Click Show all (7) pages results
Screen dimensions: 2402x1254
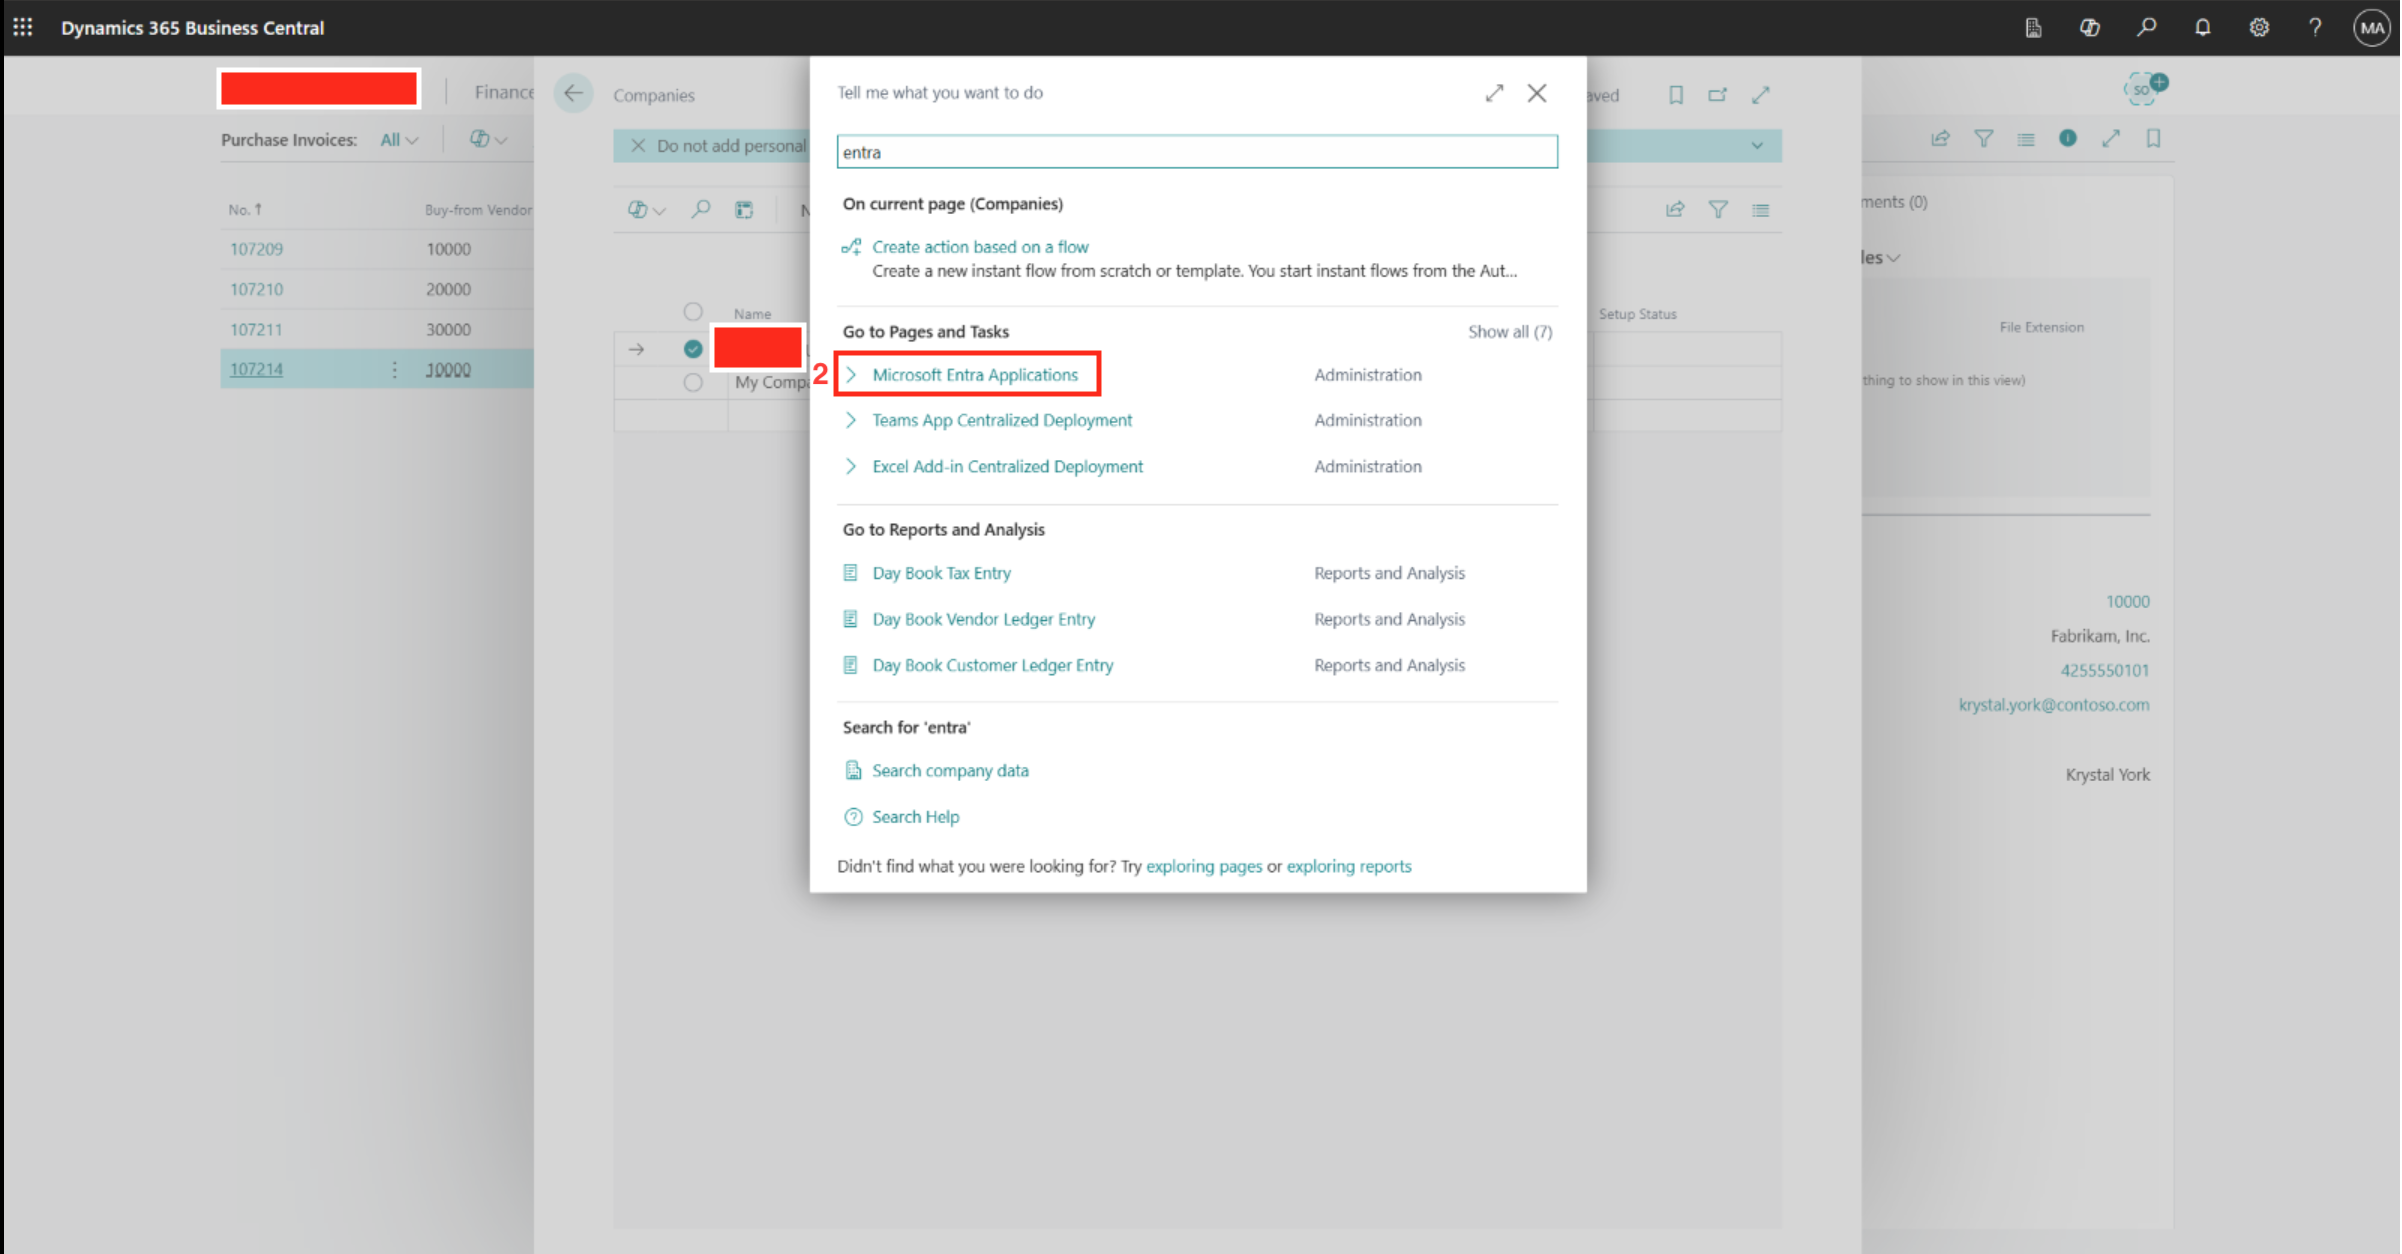(1509, 332)
